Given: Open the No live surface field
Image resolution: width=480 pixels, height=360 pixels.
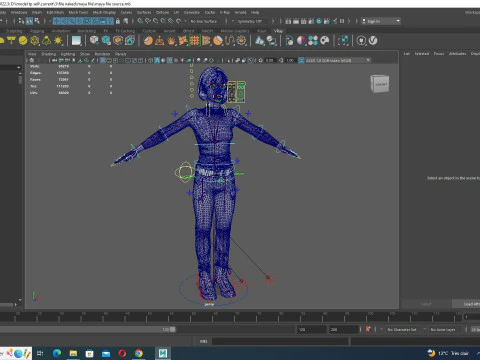Looking at the screenshot, I should tap(204, 21).
